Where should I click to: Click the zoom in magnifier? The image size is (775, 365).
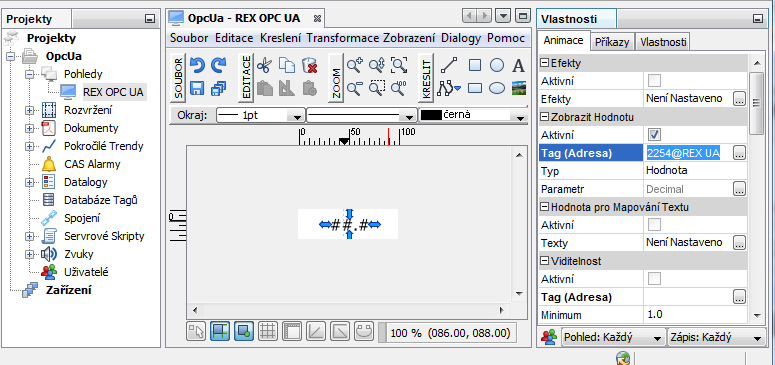(x=354, y=65)
